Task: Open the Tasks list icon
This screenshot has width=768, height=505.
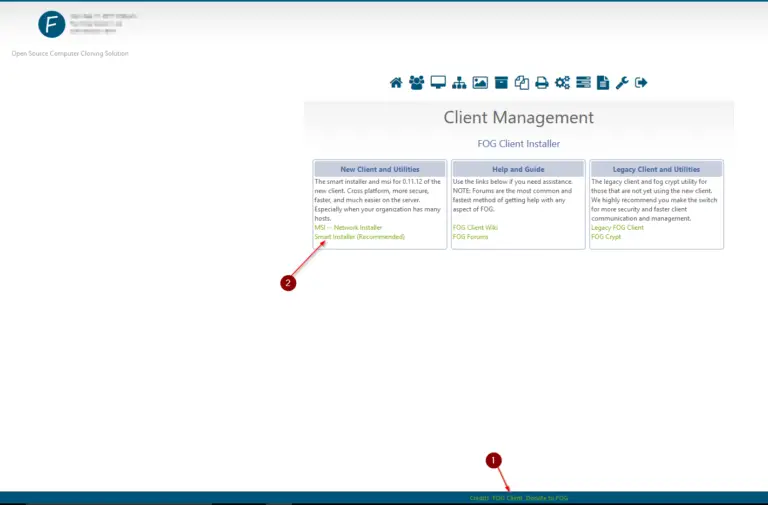Action: coord(583,82)
